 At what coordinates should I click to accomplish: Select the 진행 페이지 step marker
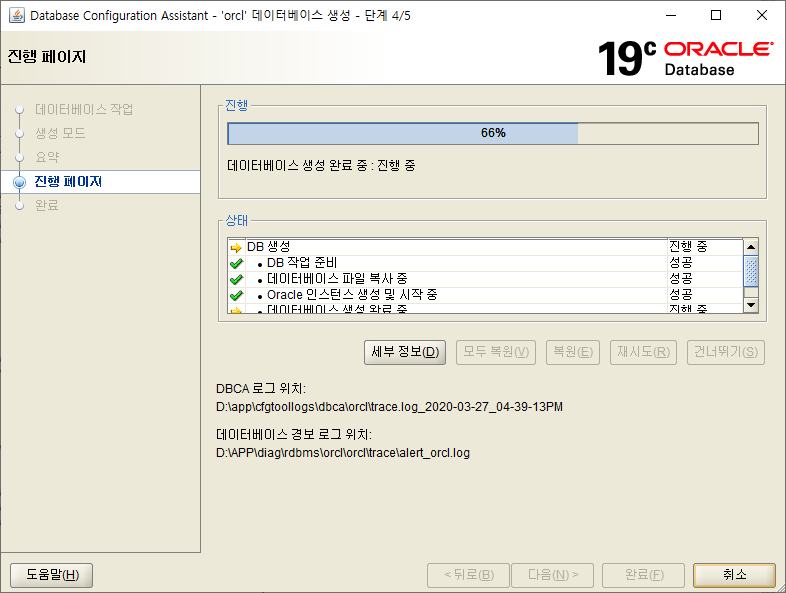click(x=20, y=182)
